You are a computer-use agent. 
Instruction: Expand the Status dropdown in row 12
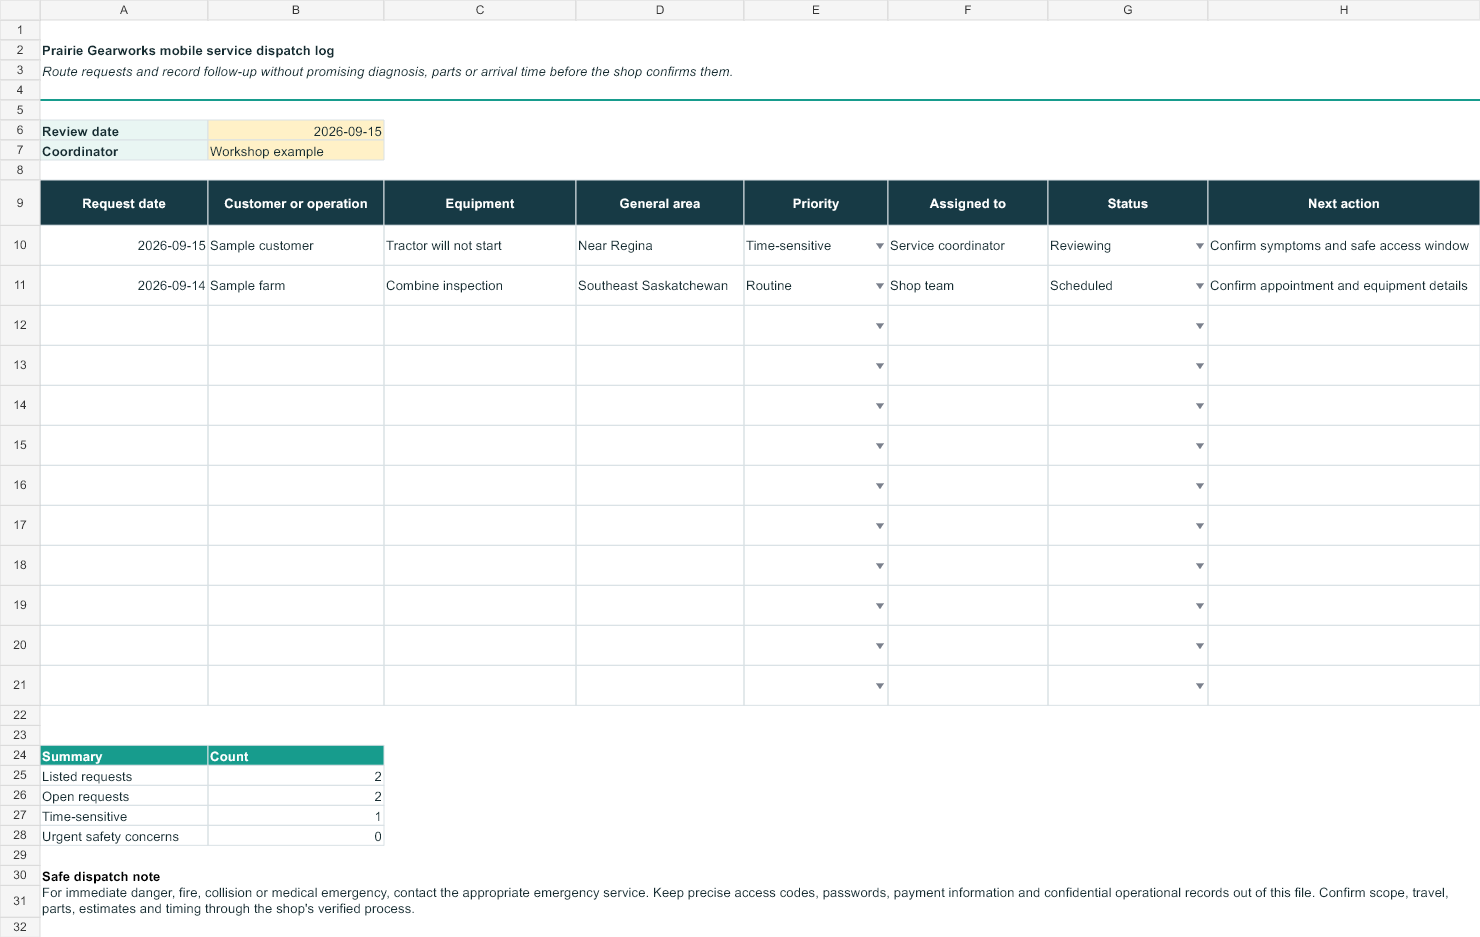coord(1199,326)
